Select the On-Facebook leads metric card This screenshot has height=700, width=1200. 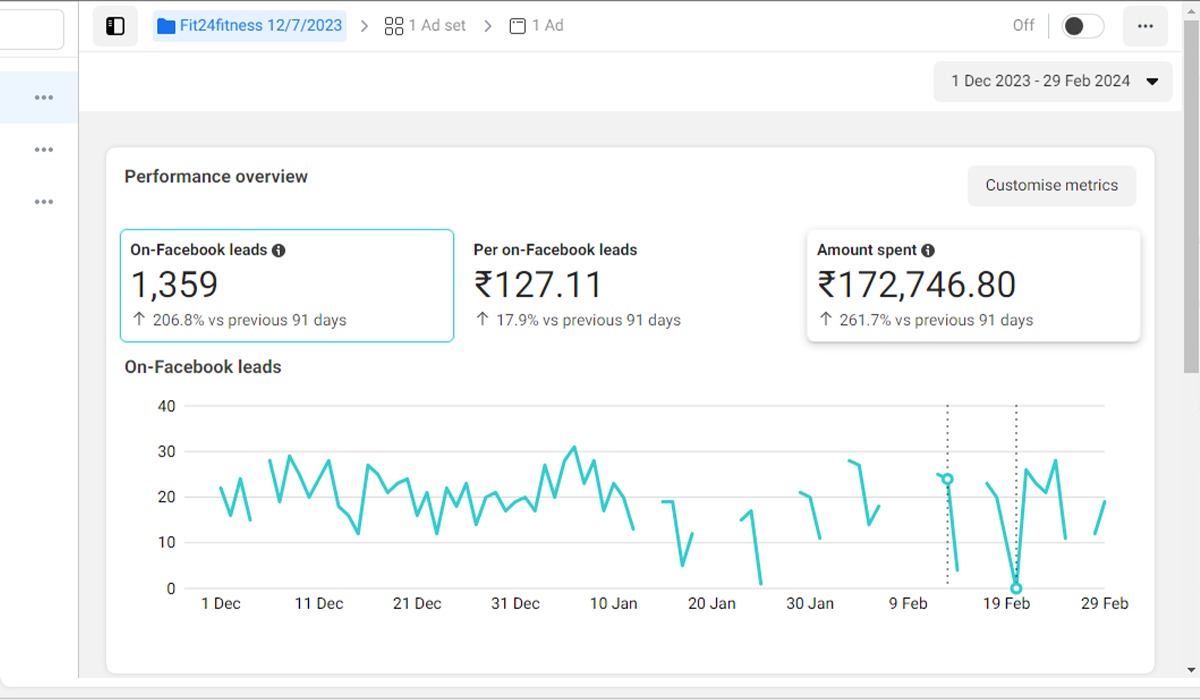[x=286, y=286]
